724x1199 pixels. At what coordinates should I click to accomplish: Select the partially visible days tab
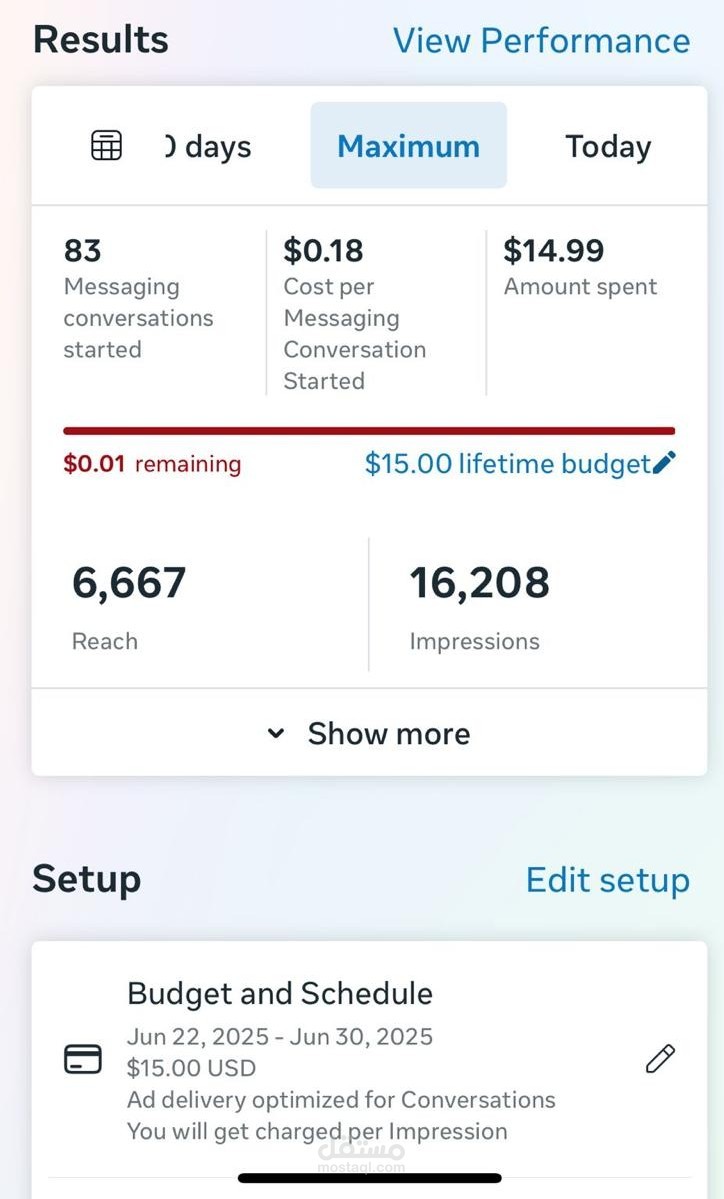point(209,146)
